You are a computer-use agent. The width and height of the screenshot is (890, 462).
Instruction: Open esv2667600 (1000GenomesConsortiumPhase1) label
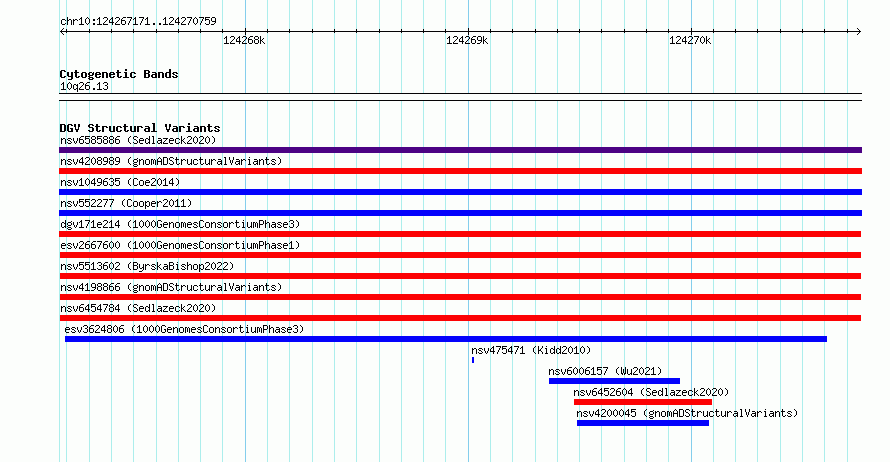tap(180, 245)
